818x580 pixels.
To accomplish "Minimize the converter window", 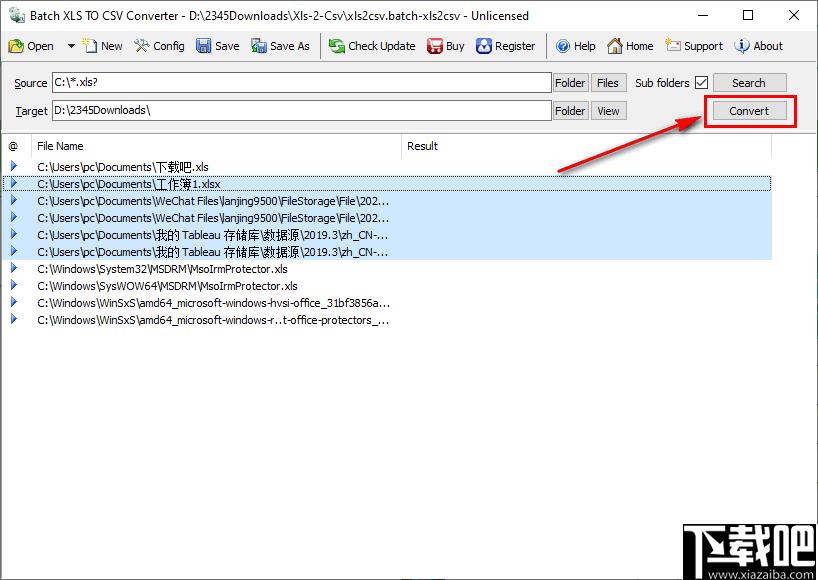I will (x=703, y=15).
